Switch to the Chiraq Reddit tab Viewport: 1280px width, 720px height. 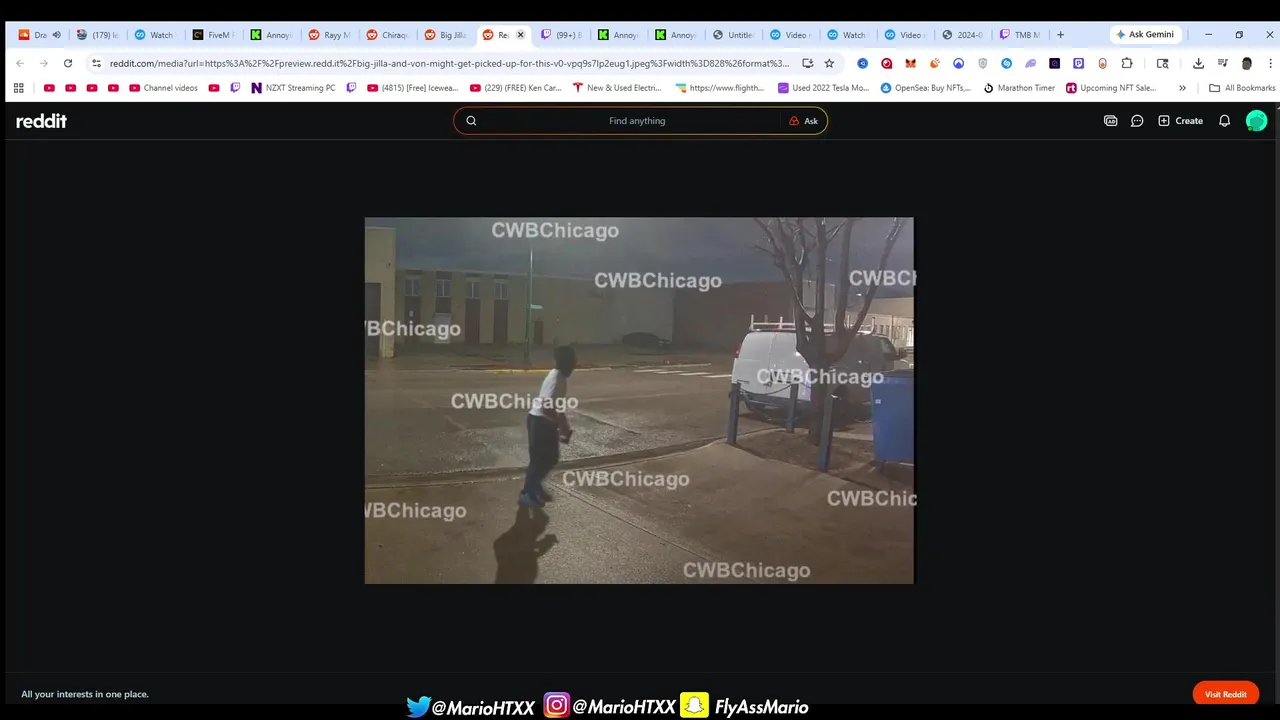coord(388,35)
